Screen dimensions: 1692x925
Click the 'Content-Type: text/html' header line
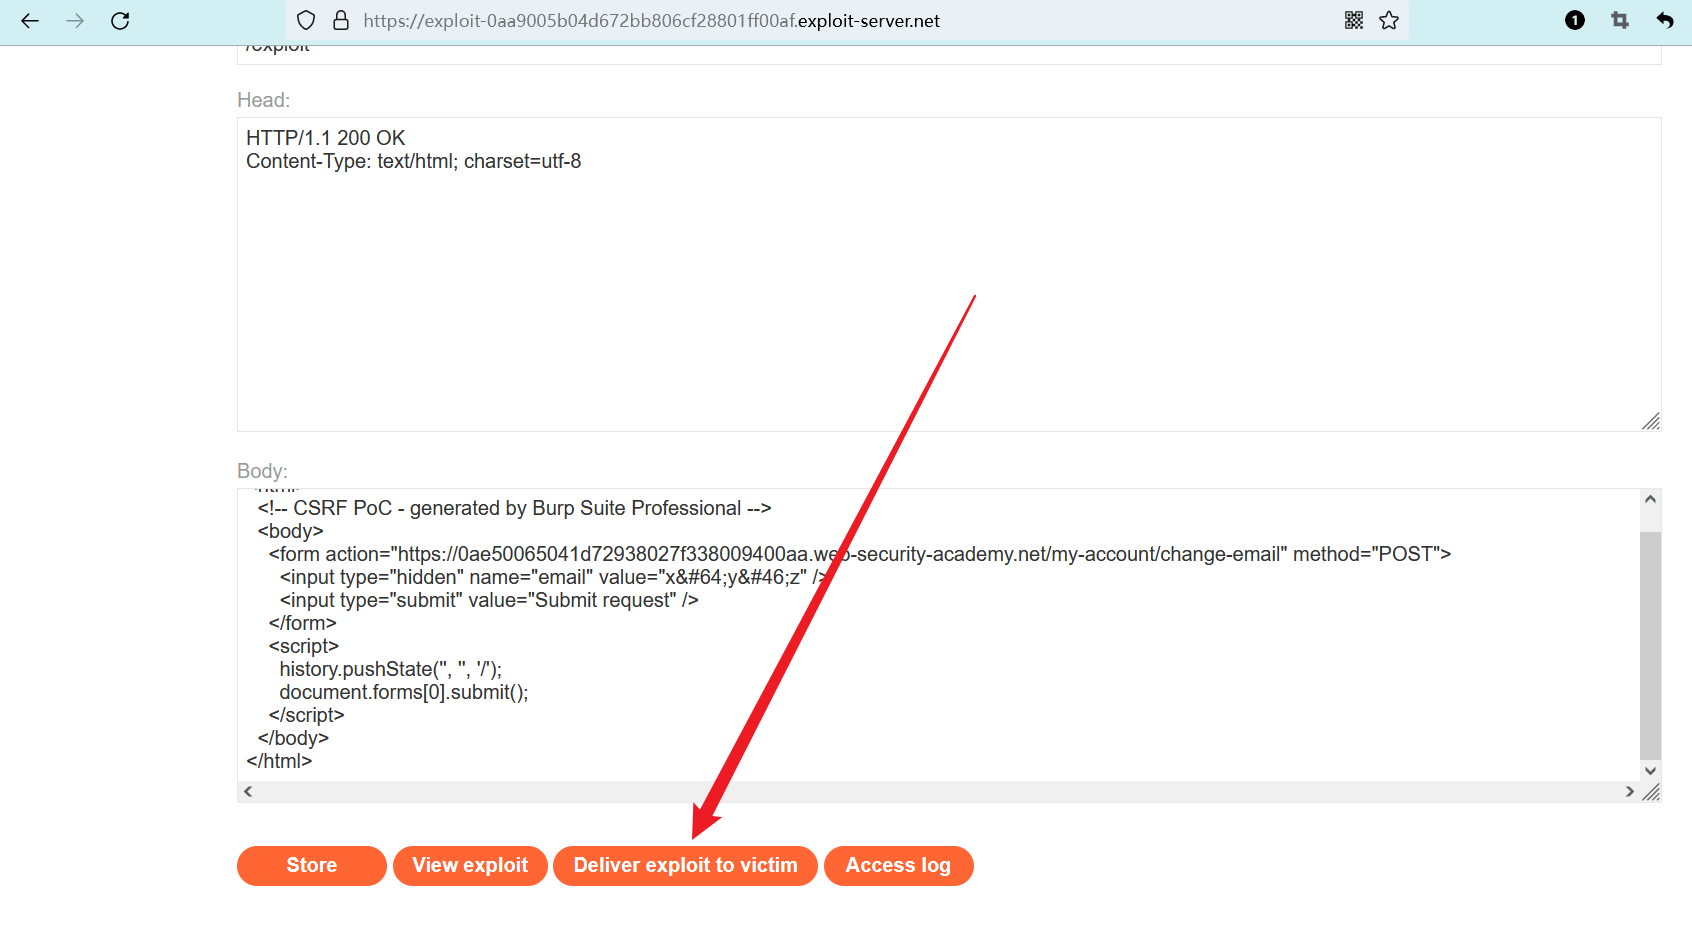tap(414, 161)
